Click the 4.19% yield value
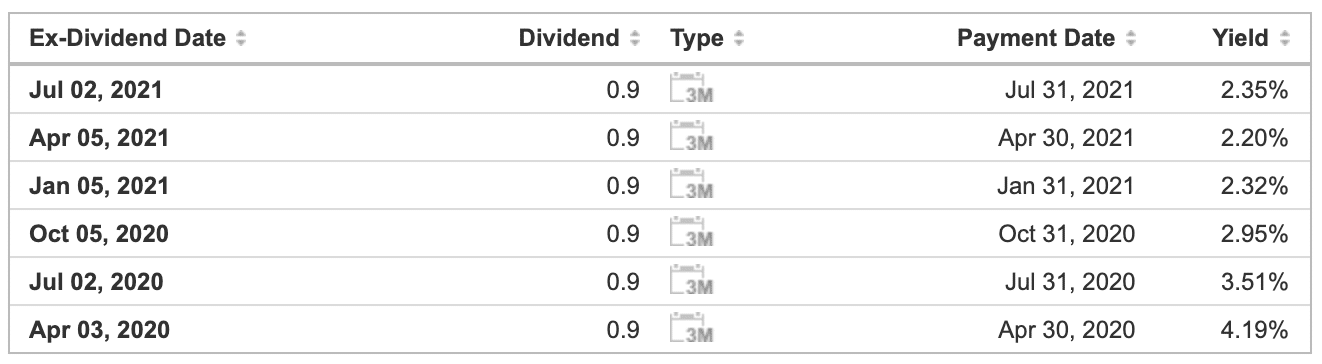Screen dimensions: 1322x364 point(1254,330)
